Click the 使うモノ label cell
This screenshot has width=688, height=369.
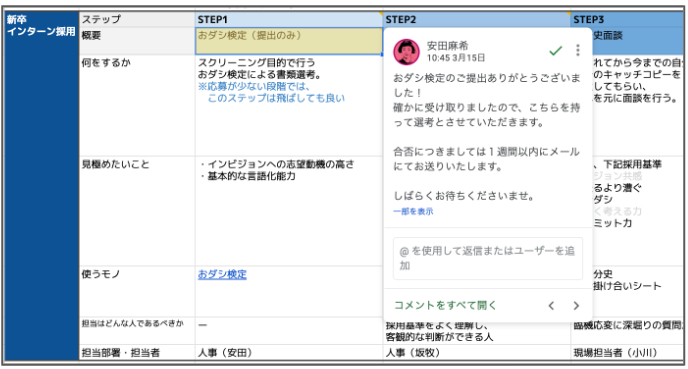137,291
